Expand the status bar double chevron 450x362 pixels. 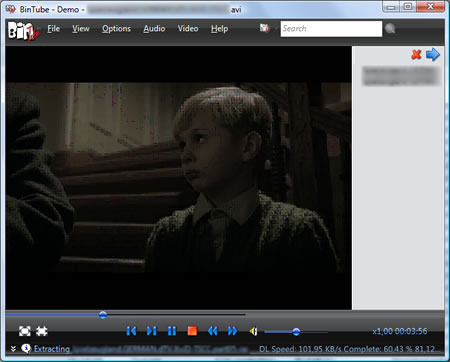pos(13,349)
